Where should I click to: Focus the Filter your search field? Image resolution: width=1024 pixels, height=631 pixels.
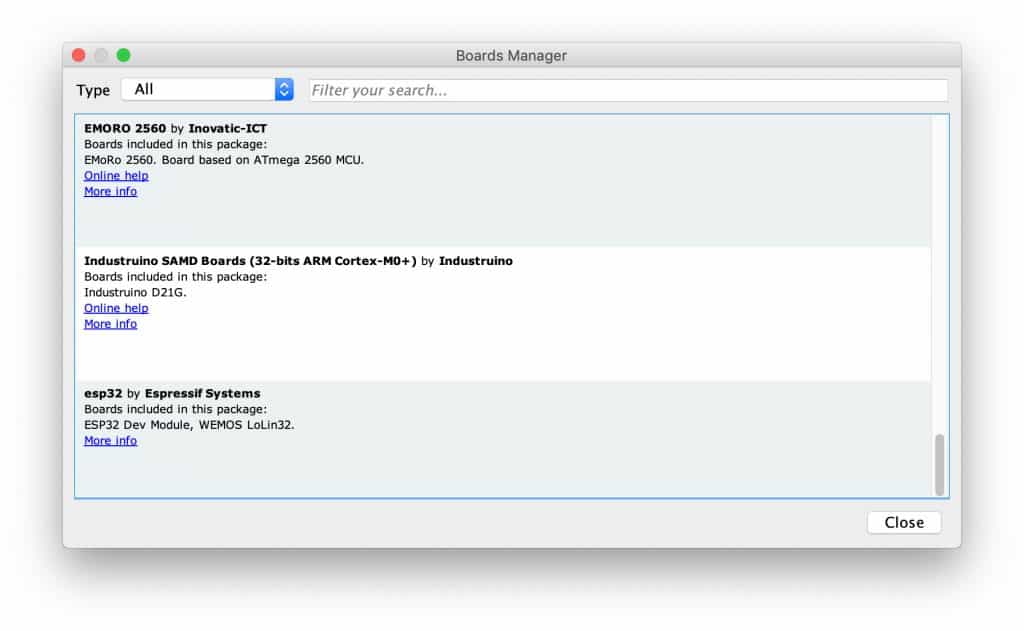coord(628,90)
